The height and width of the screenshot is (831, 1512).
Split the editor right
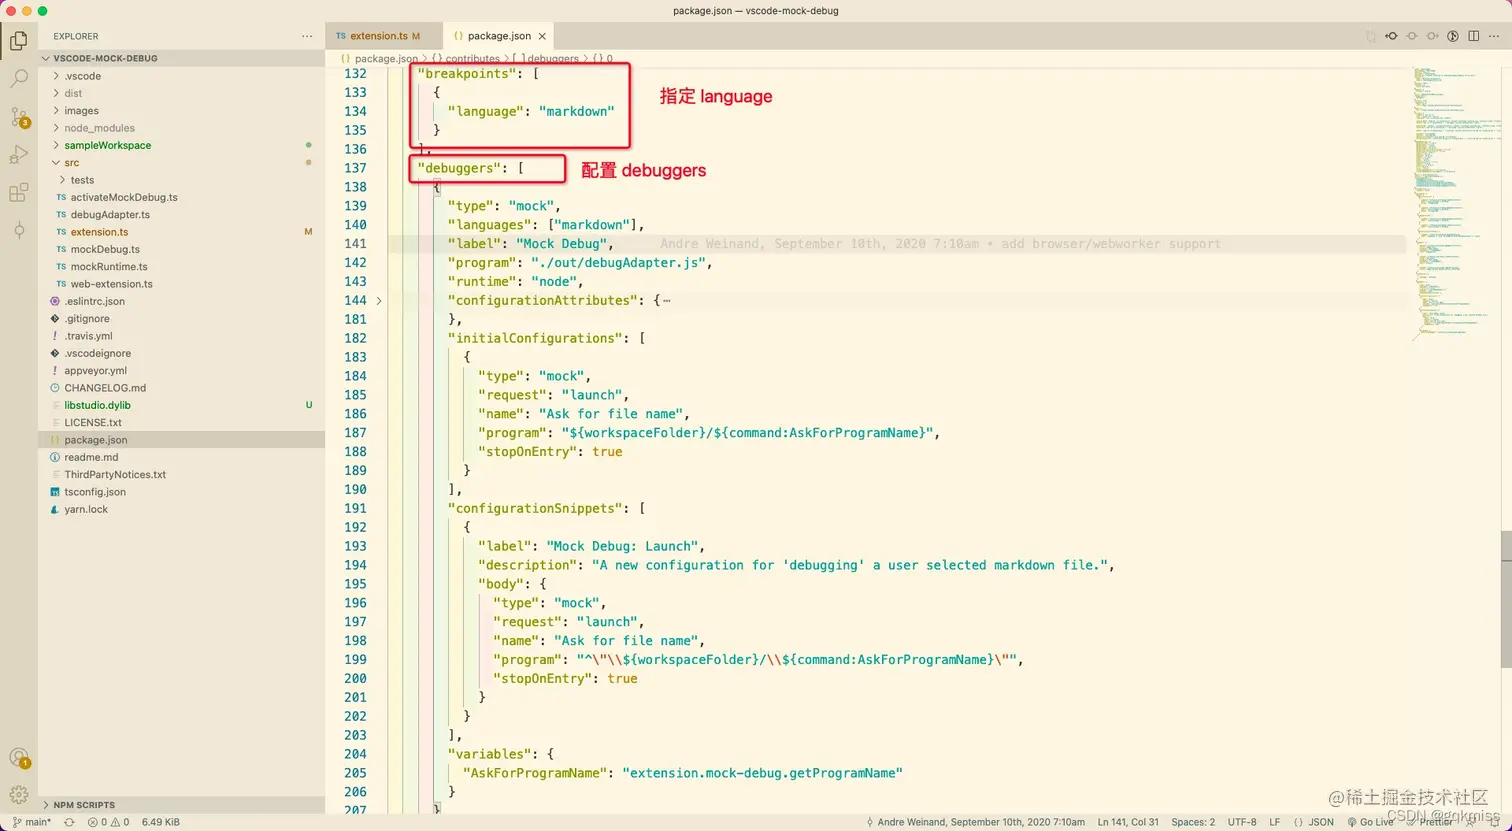[x=1474, y=36]
